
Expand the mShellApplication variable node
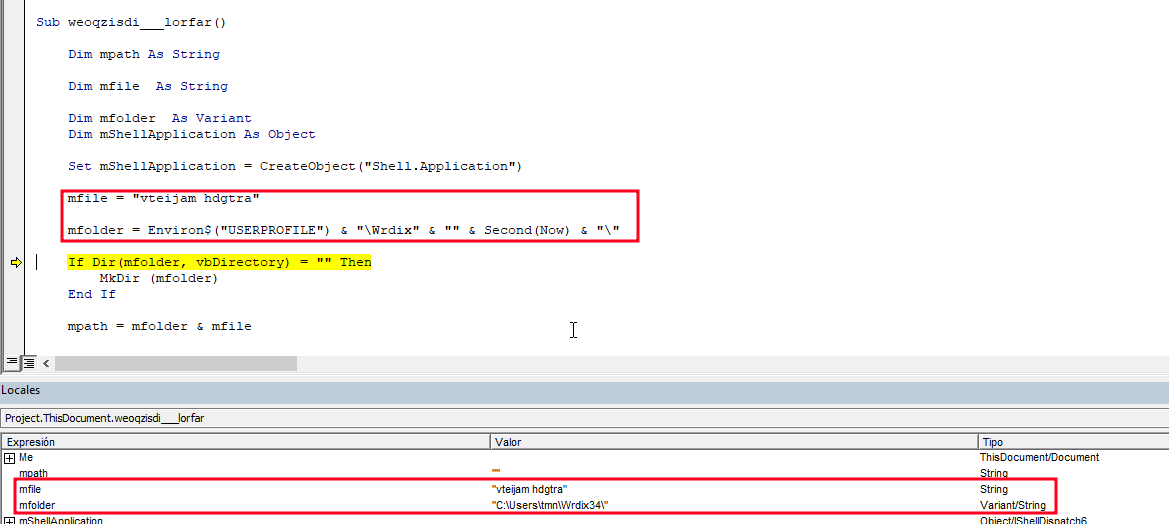pos(9,520)
